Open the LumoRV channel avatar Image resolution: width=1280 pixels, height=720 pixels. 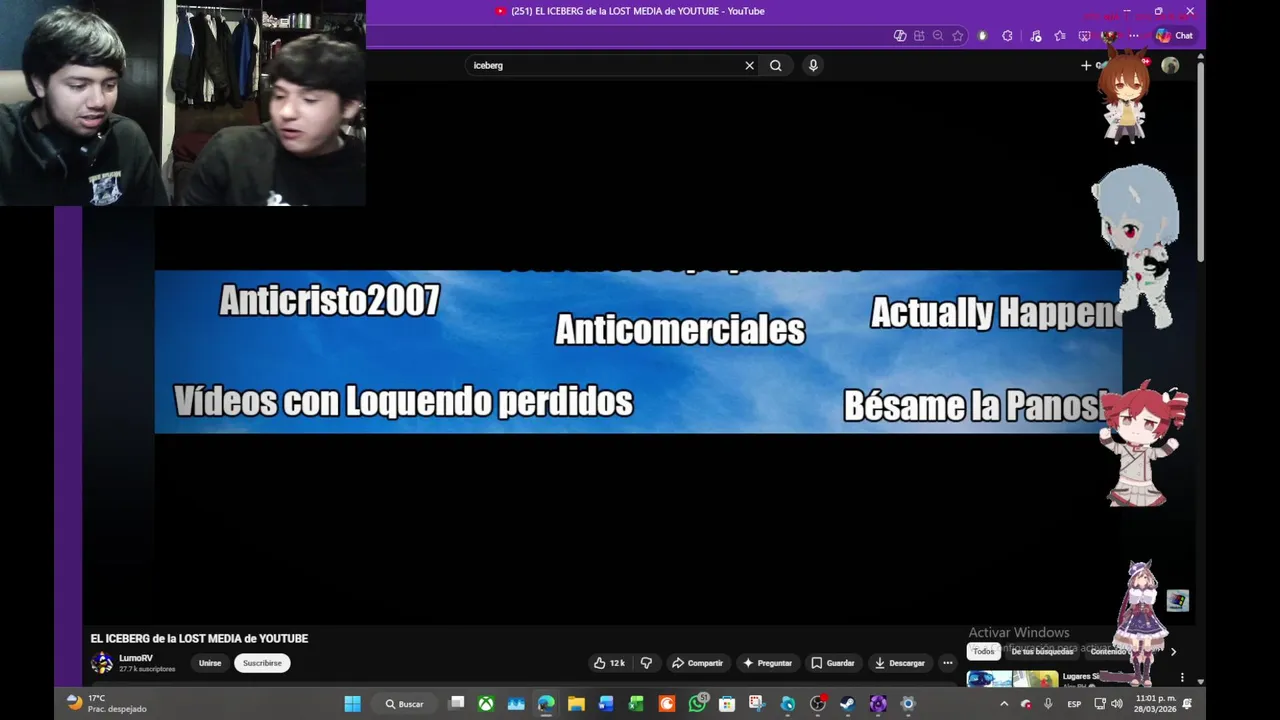tap(102, 663)
